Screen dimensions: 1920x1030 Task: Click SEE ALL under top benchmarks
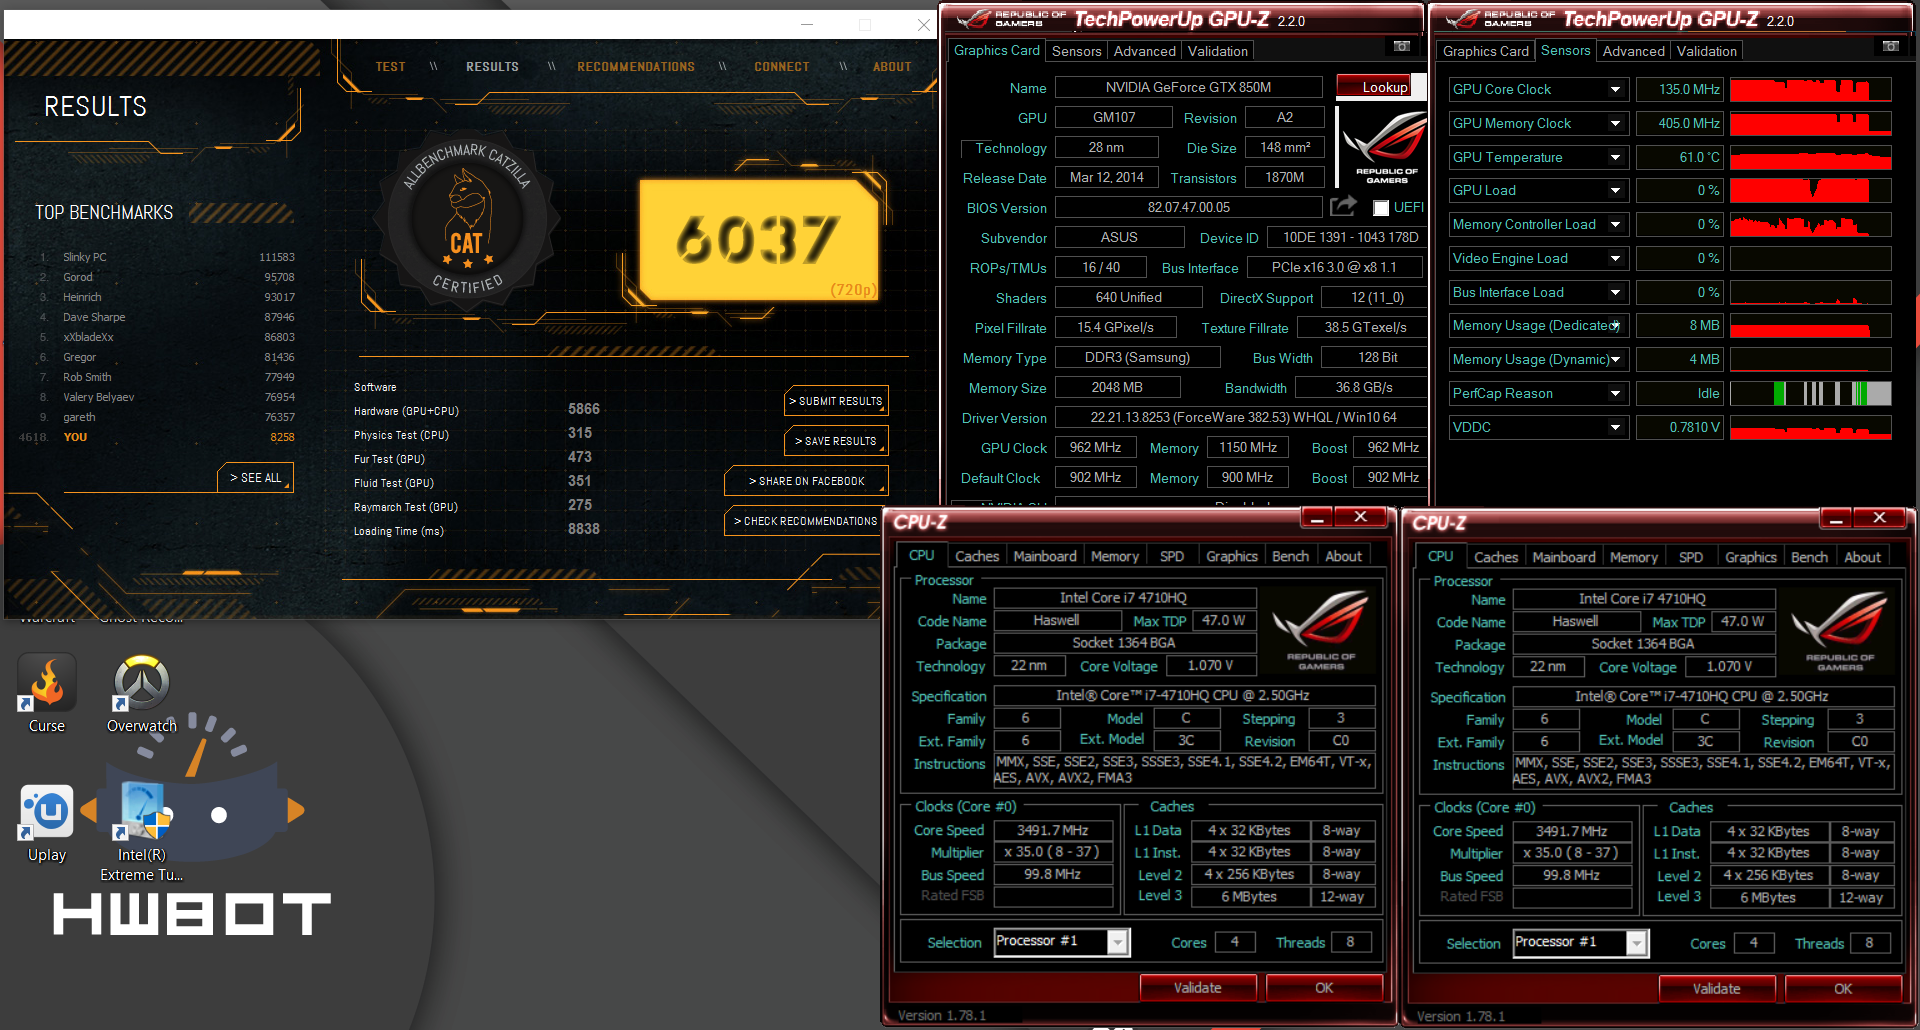[255, 478]
